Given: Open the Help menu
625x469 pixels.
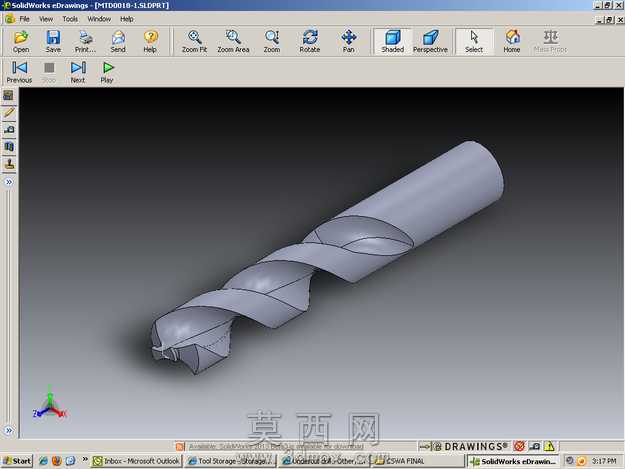Looking at the screenshot, I should click(x=127, y=19).
